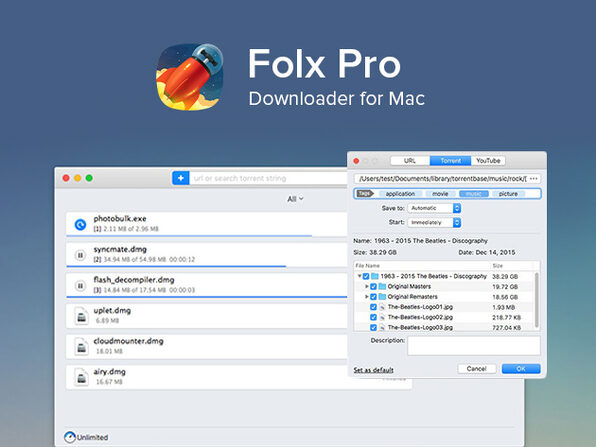Viewport: 596px width, 447px height.
Task: Click the pause icon for syncmate.dmg
Action: (x=80, y=255)
